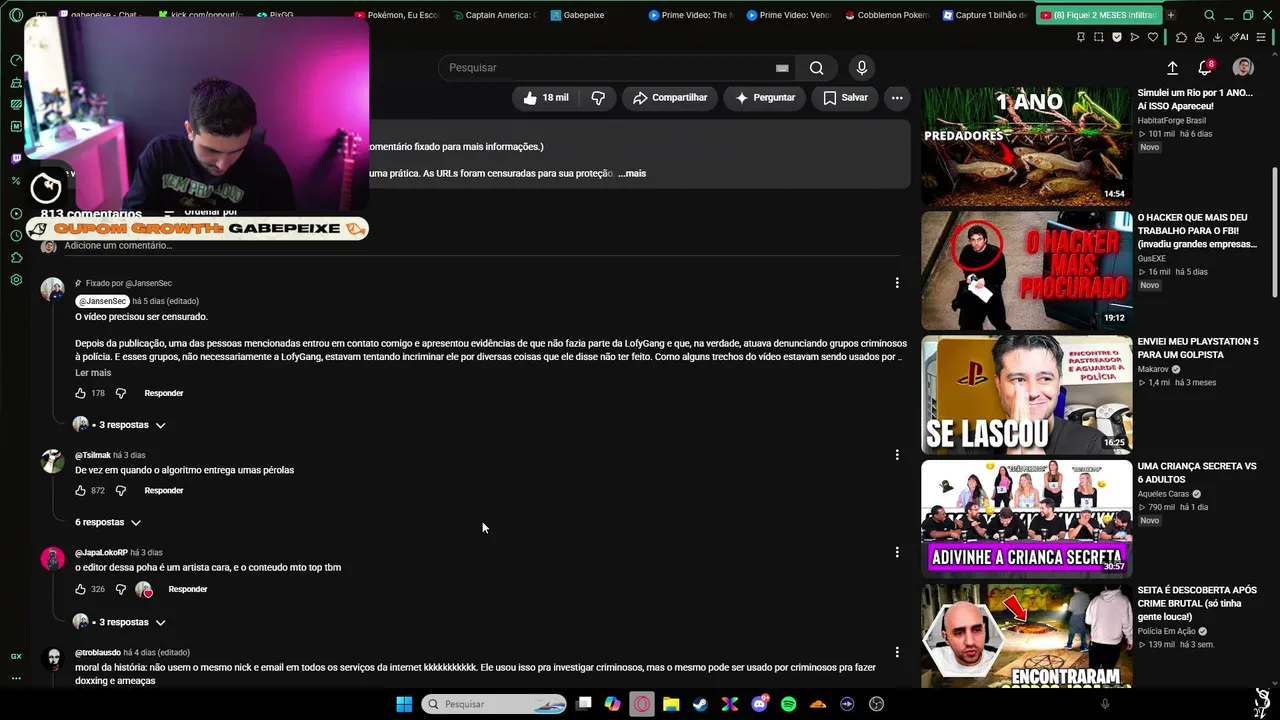The image size is (1280, 720).
Task: Open SEITA É DESCOBERTA video title
Action: tap(1197, 604)
